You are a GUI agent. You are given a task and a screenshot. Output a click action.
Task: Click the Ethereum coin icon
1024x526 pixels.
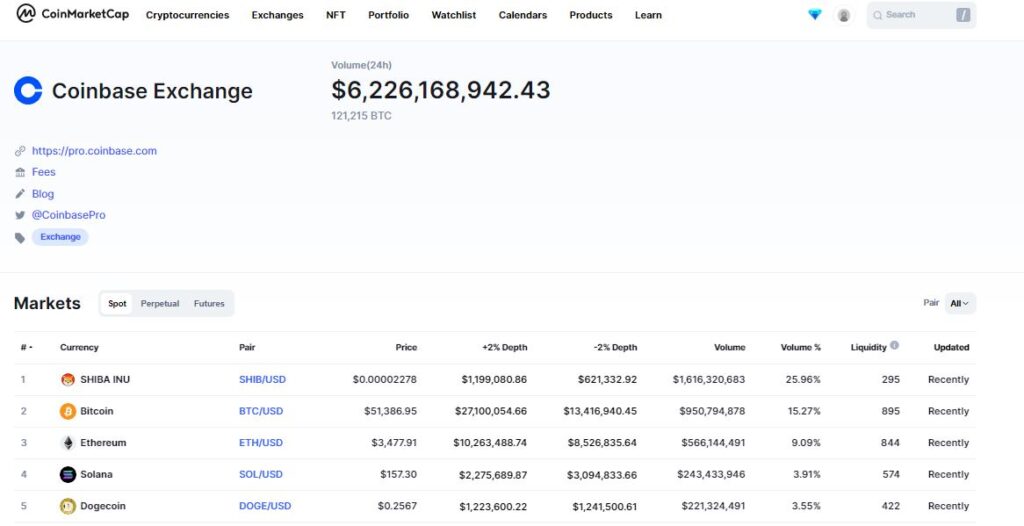pos(68,443)
